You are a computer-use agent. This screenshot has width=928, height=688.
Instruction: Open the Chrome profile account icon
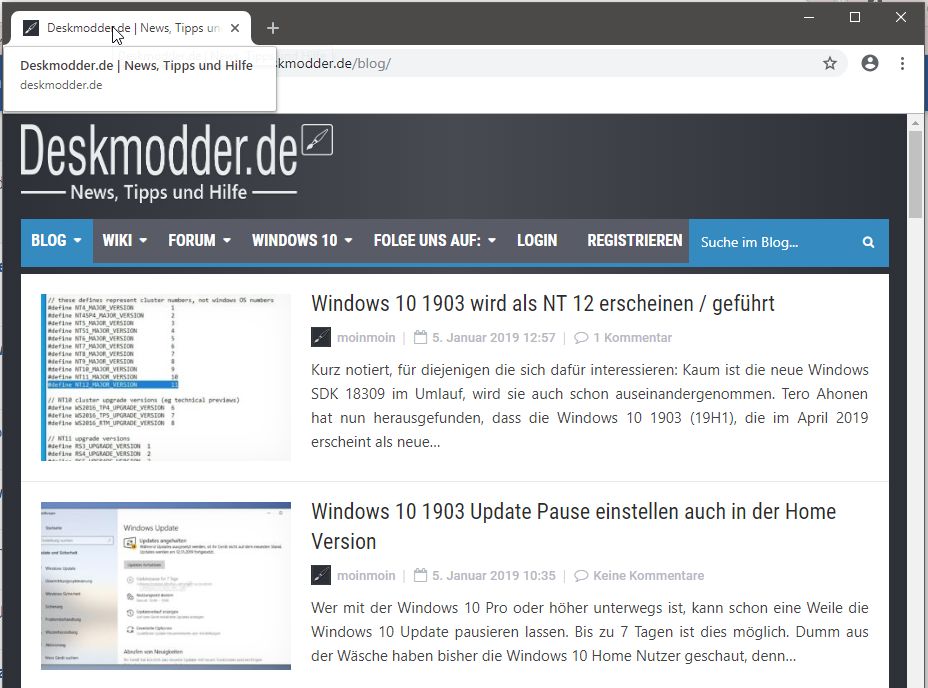869,63
